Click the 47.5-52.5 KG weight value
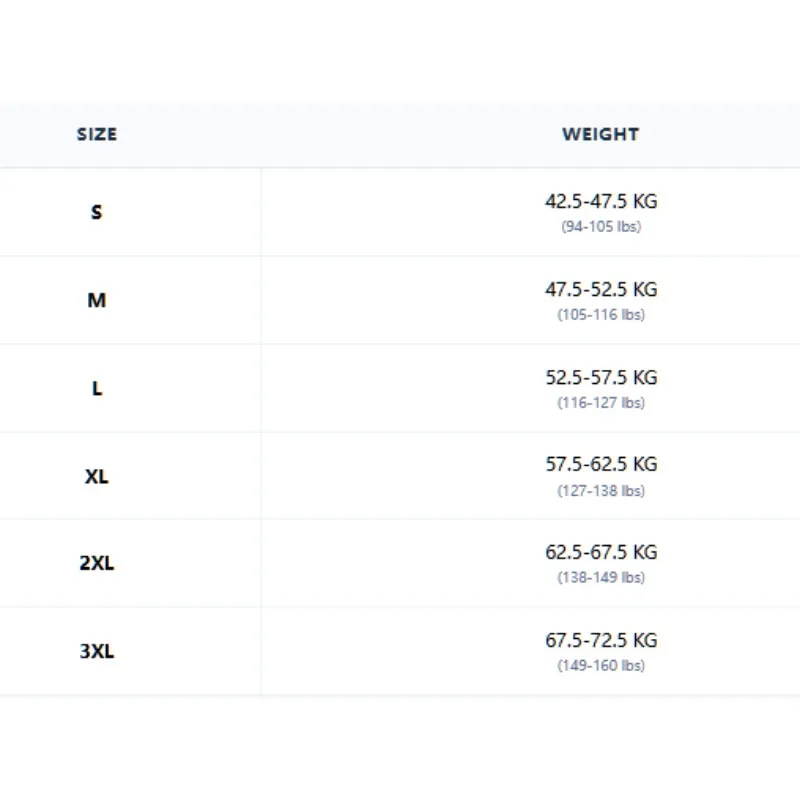This screenshot has height=800, width=800. click(x=601, y=290)
